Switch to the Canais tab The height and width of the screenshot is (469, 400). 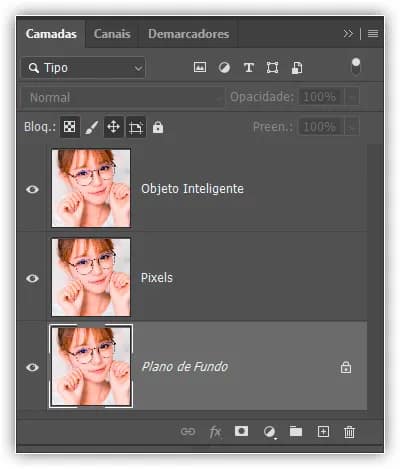(x=112, y=34)
